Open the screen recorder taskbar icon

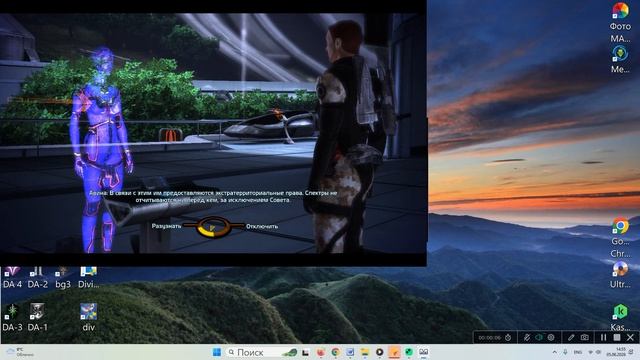[424, 352]
